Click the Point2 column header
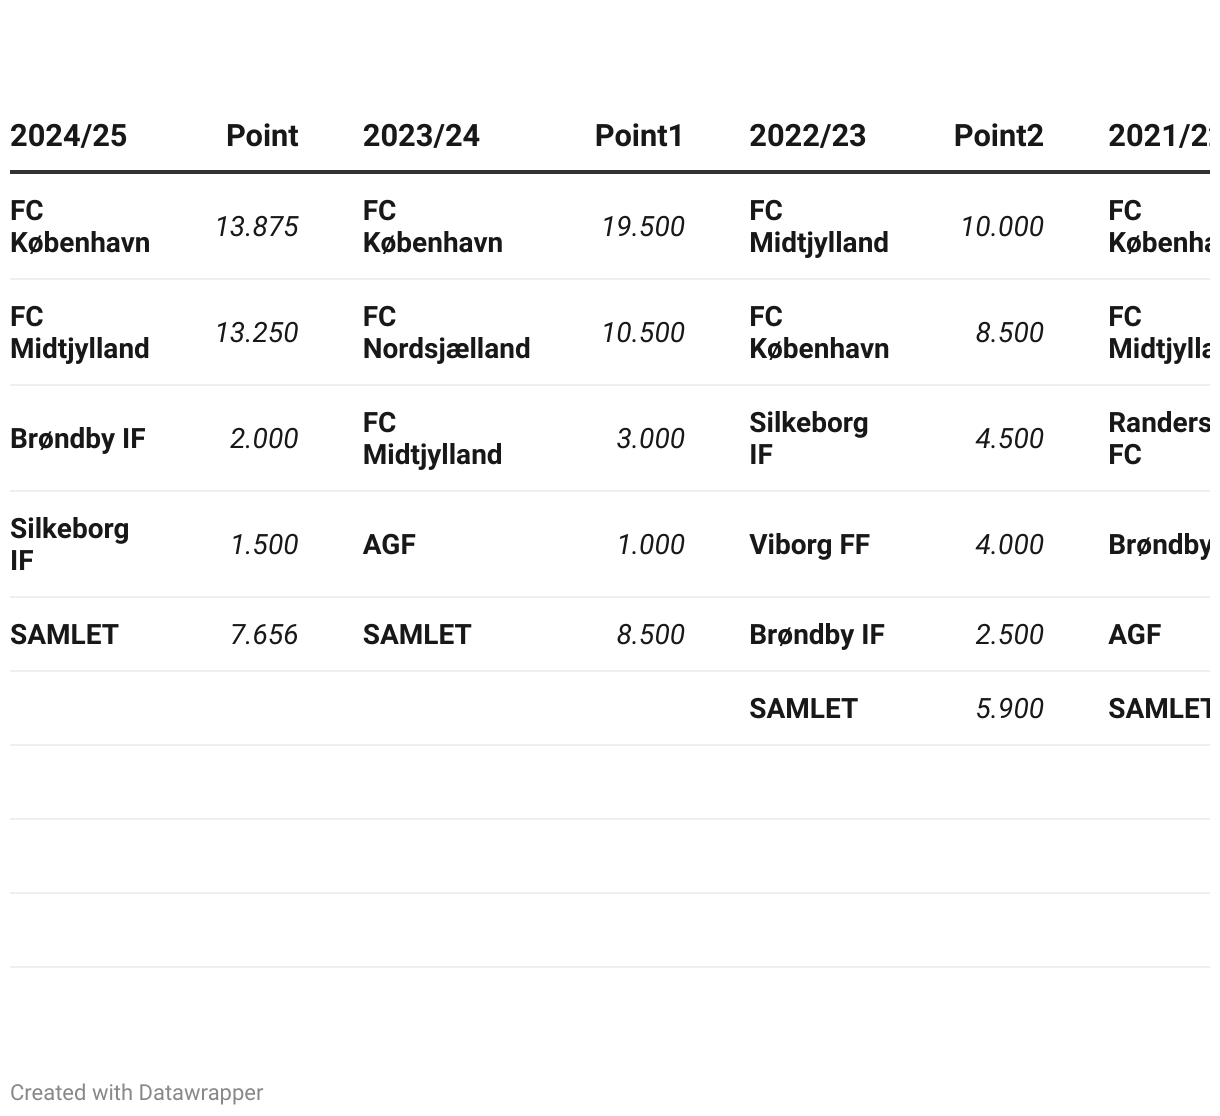1220x1116 pixels. tap(998, 136)
